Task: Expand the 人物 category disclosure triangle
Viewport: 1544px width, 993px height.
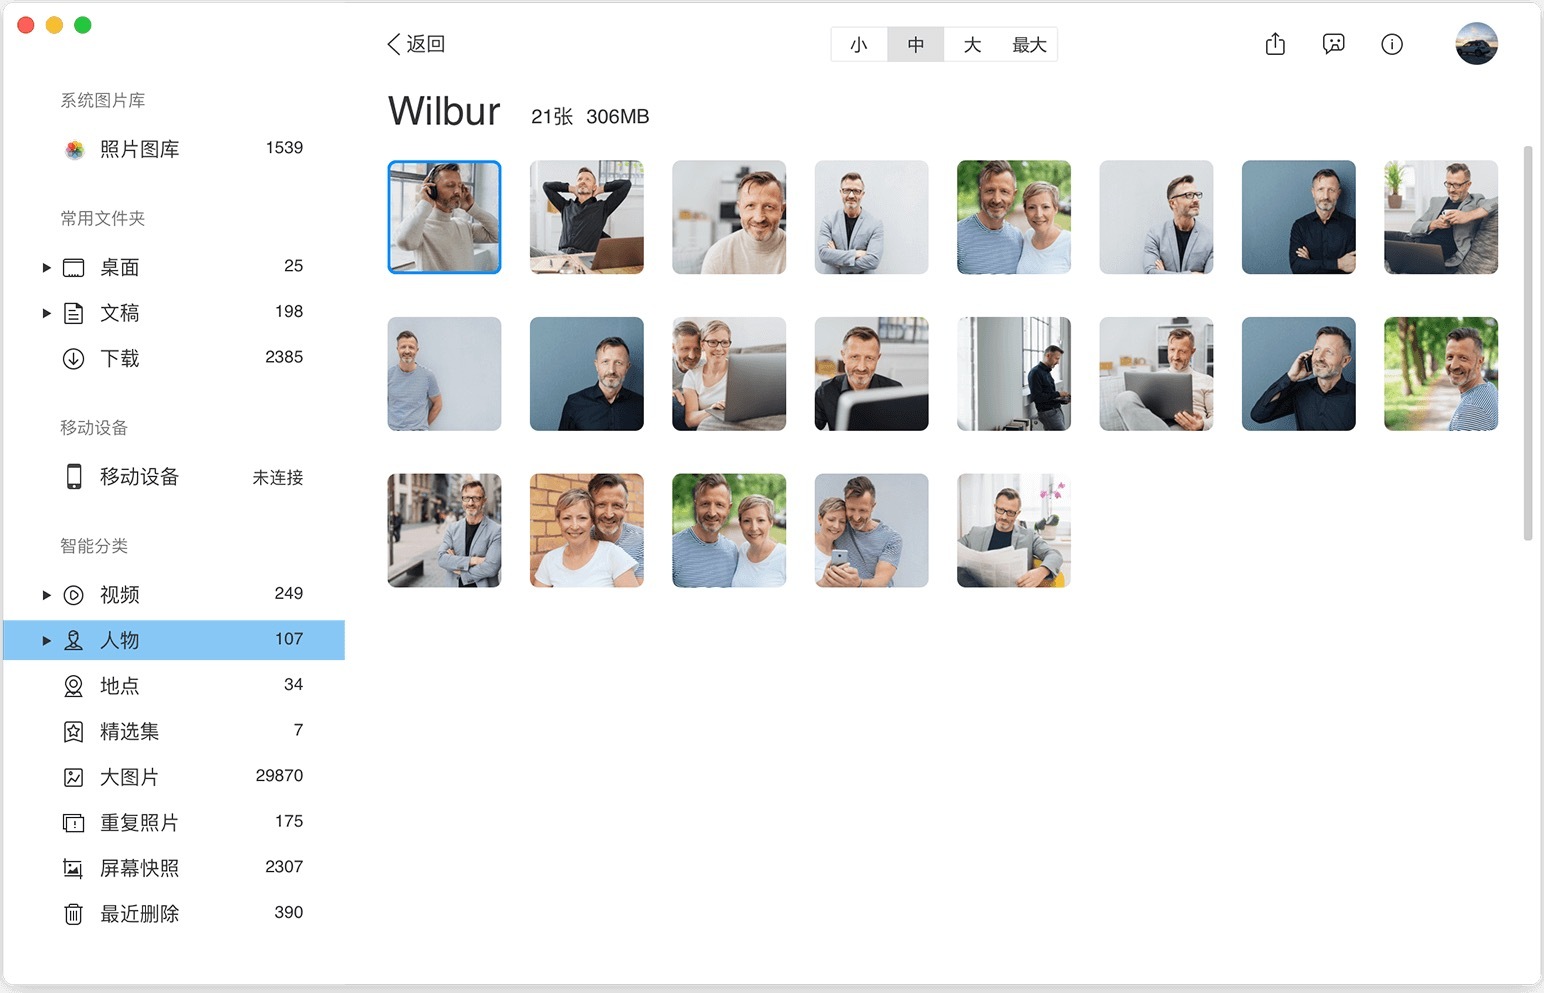Action: (x=46, y=641)
